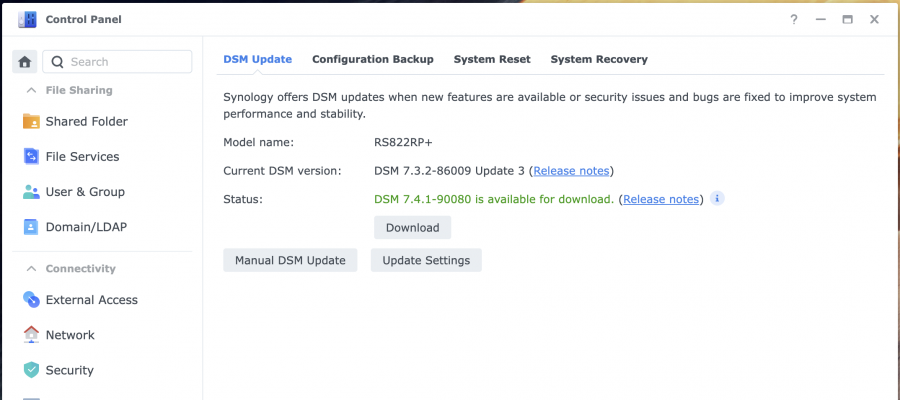Click the Control Panel app icon in title bar
The height and width of the screenshot is (400, 900).
click(26, 20)
